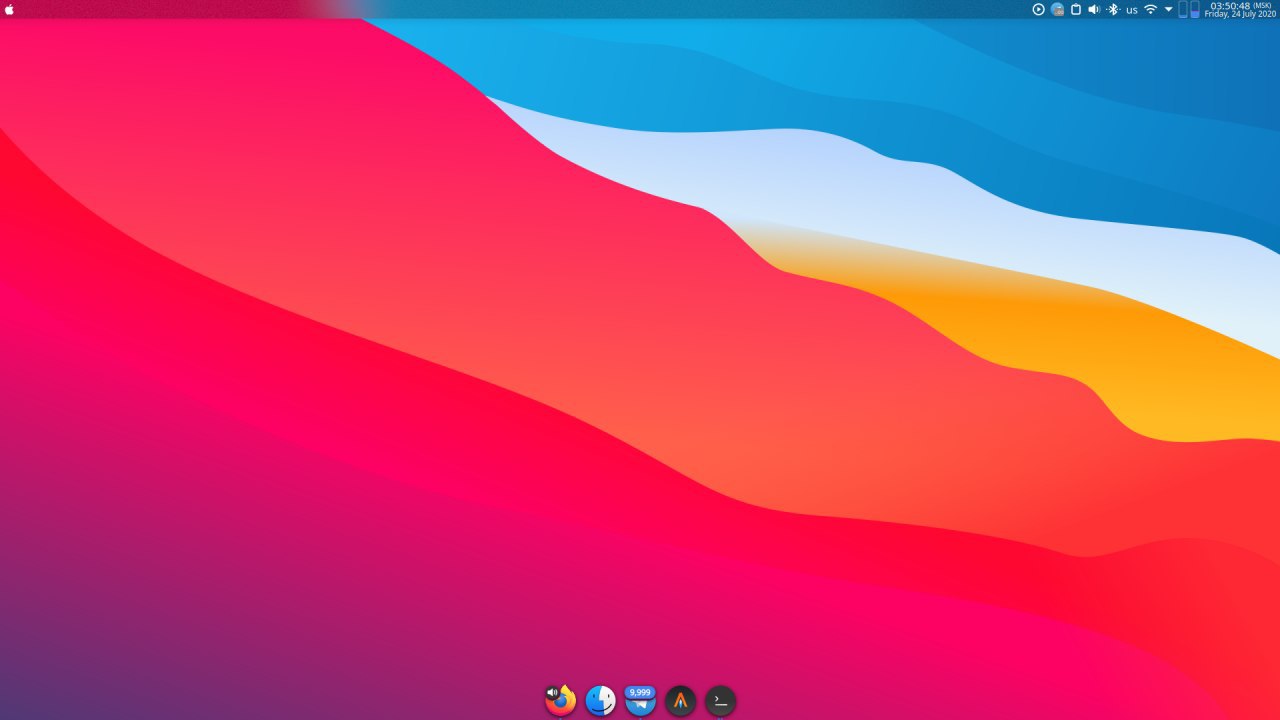Click the round avatar tray icon
Viewport: 1280px width, 720px height.
pos(1057,9)
